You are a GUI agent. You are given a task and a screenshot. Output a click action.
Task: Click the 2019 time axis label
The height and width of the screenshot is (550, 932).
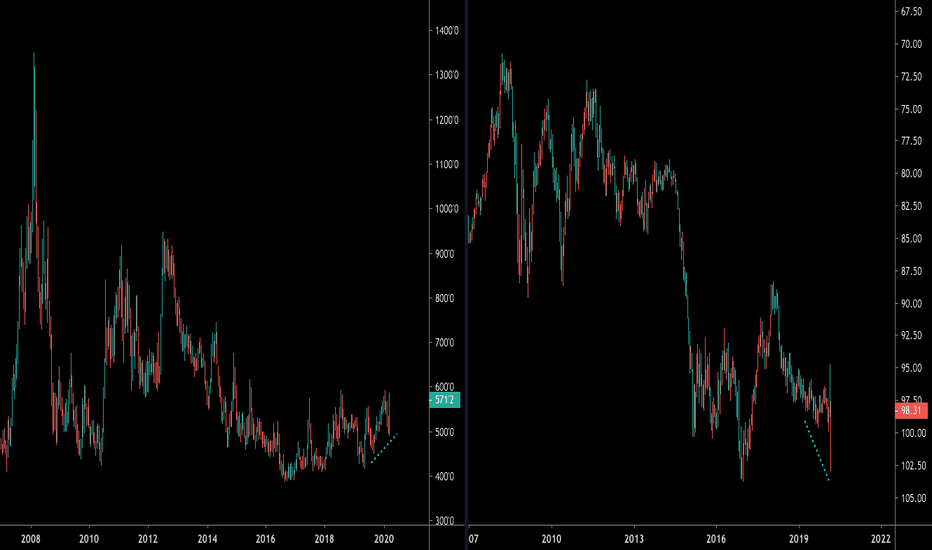(x=798, y=539)
